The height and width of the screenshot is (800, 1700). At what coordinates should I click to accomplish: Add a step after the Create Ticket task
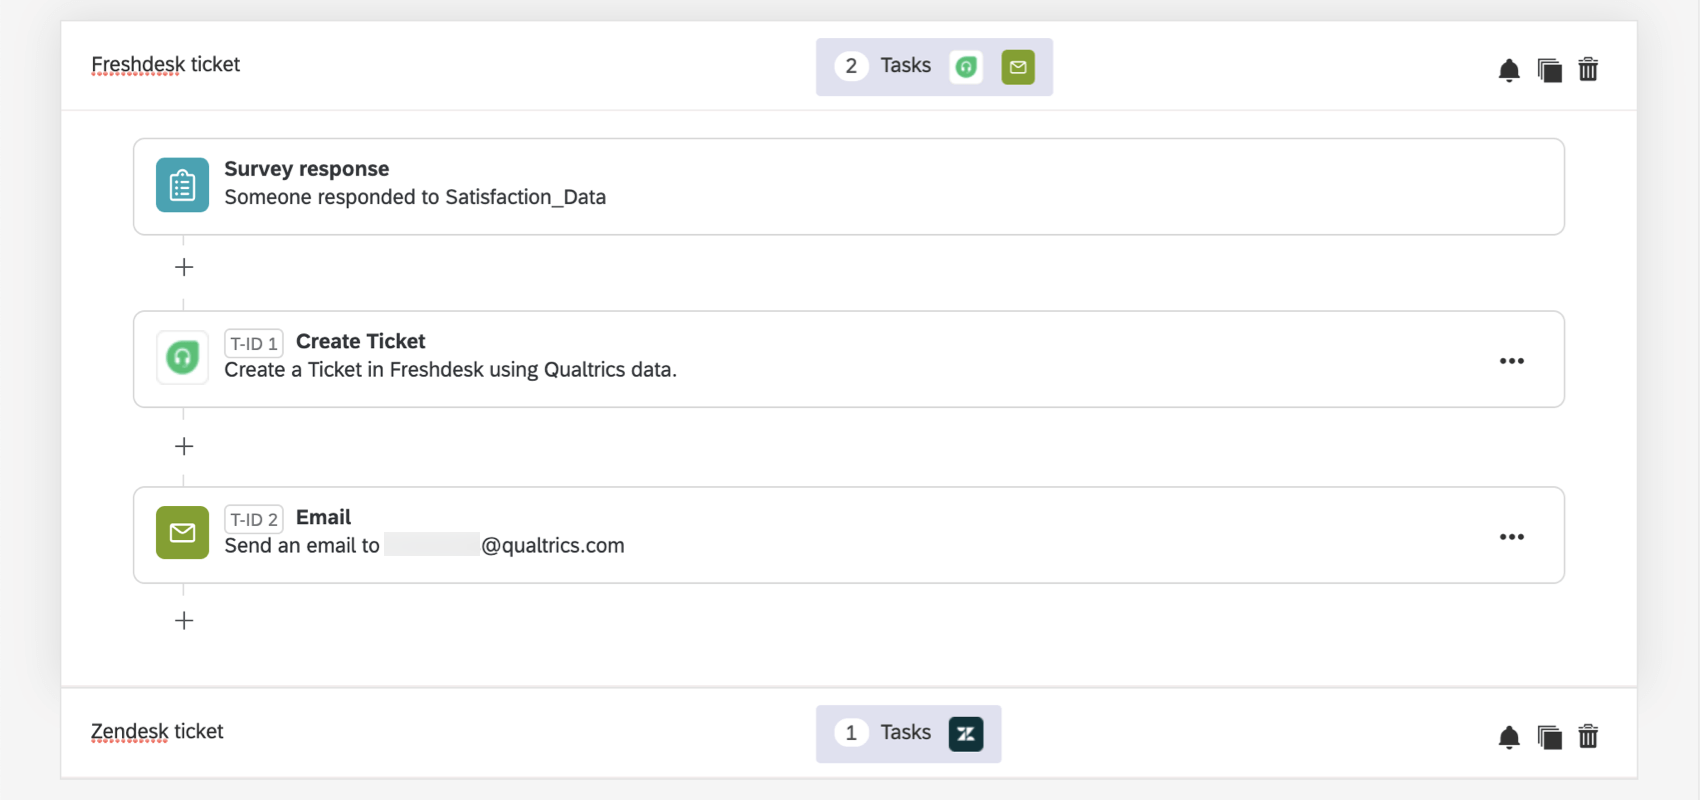point(184,446)
